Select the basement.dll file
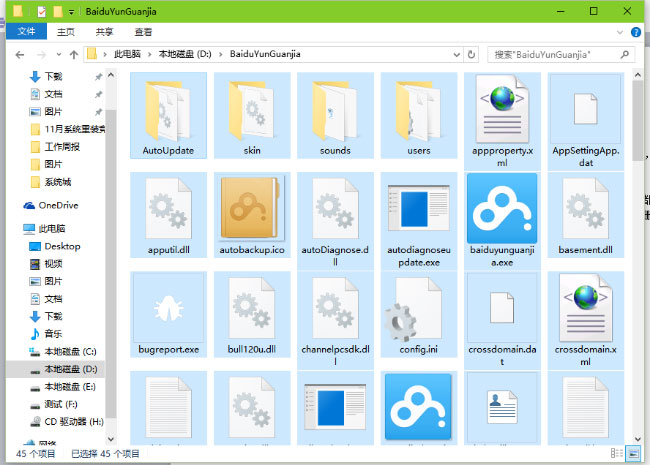 point(585,215)
